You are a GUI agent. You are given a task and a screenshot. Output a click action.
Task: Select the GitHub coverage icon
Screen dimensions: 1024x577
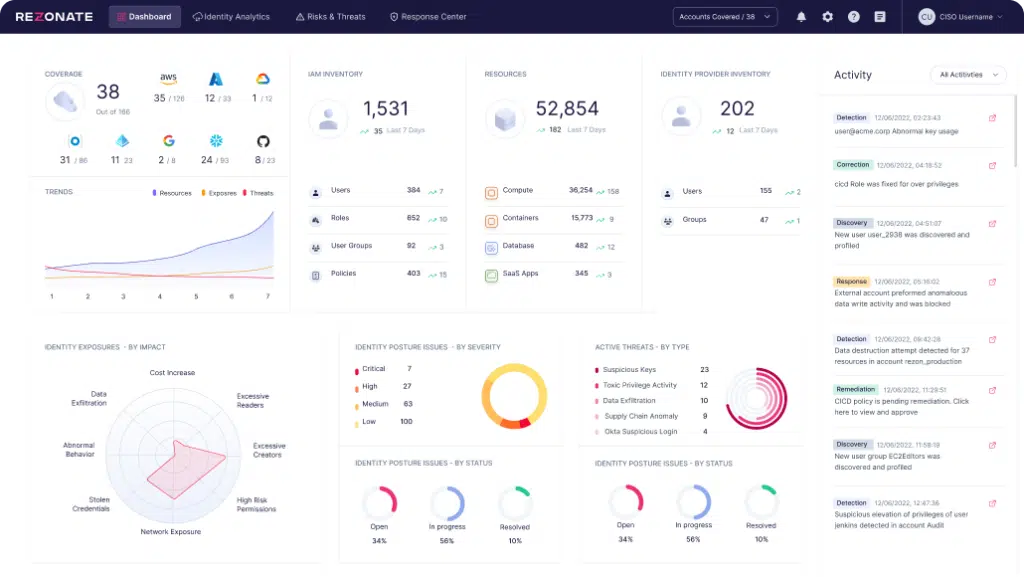263,141
